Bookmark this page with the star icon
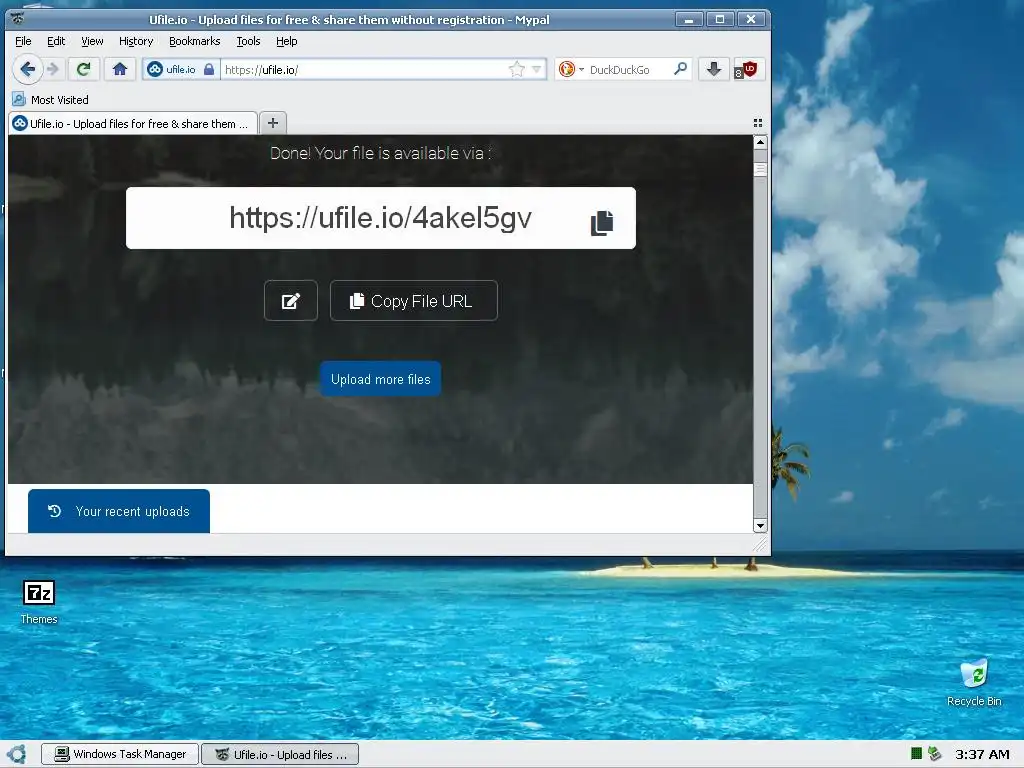 517,69
